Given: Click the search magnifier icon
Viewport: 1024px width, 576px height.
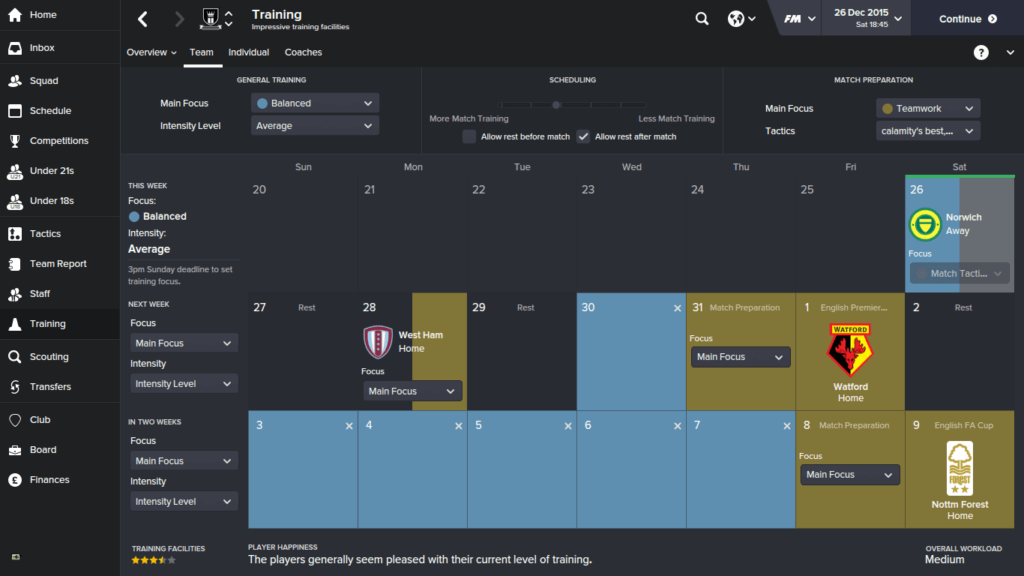Looking at the screenshot, I should point(701,18).
